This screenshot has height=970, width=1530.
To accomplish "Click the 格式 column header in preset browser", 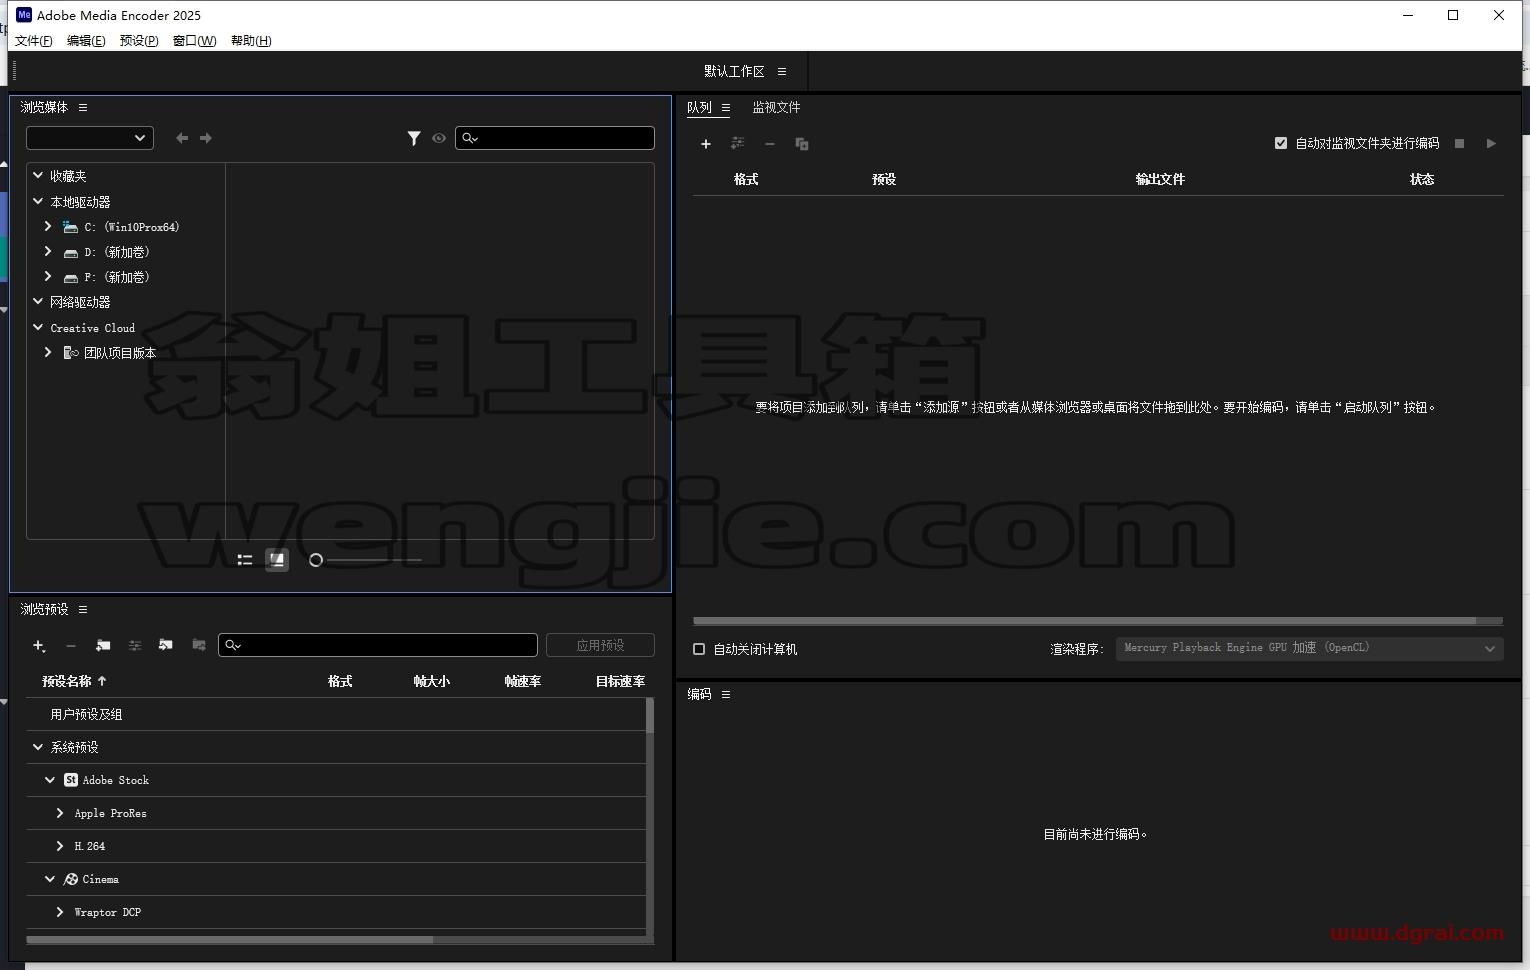I will pos(340,681).
